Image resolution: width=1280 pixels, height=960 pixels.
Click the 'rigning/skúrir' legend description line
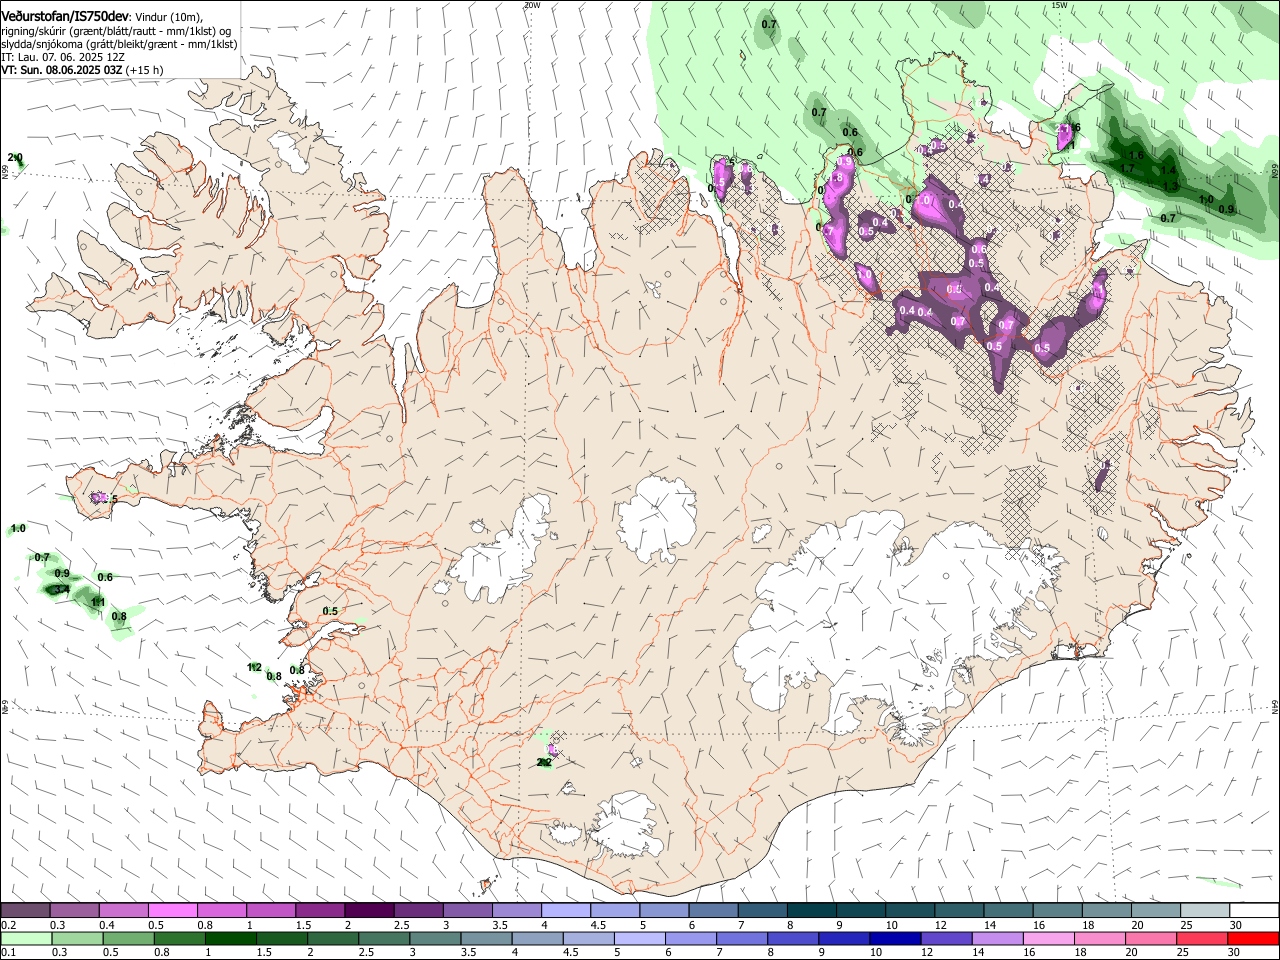click(118, 31)
